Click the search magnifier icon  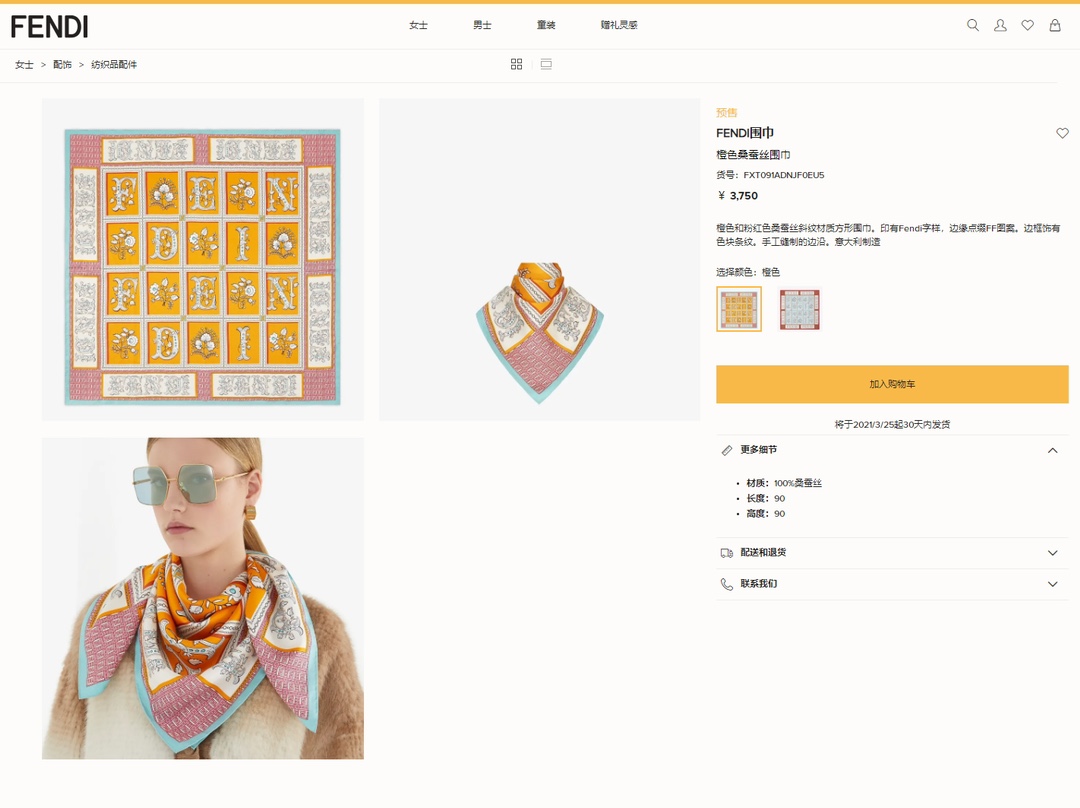pos(972,25)
